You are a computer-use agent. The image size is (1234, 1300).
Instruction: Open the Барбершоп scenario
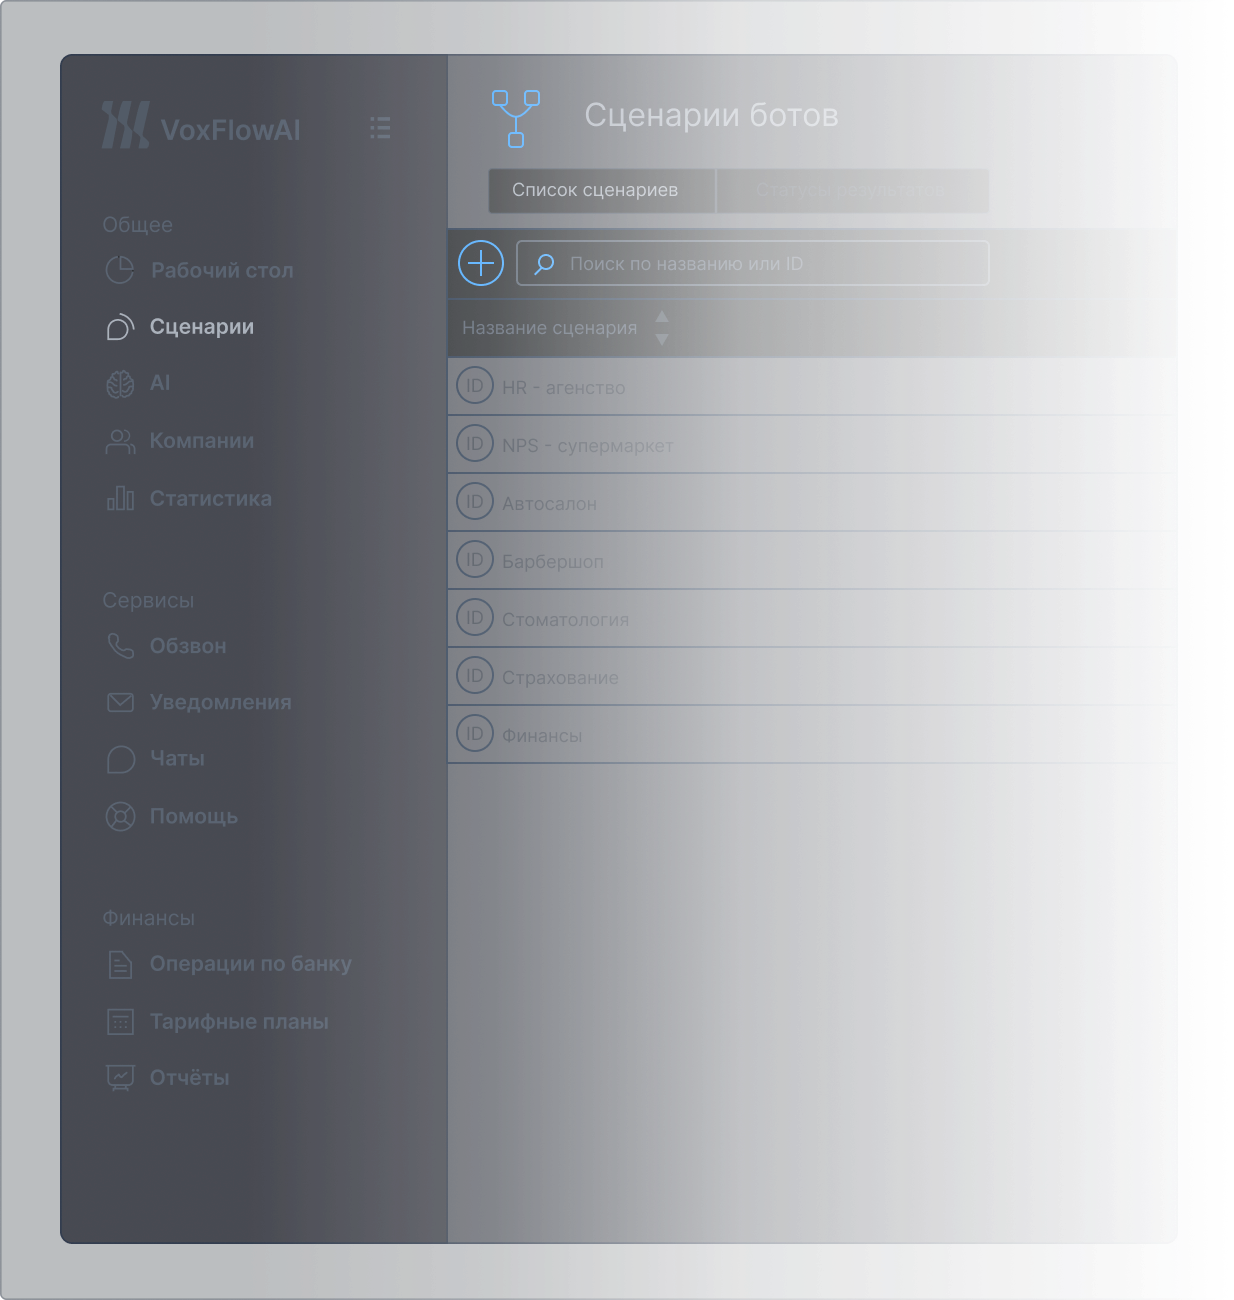[x=553, y=562]
